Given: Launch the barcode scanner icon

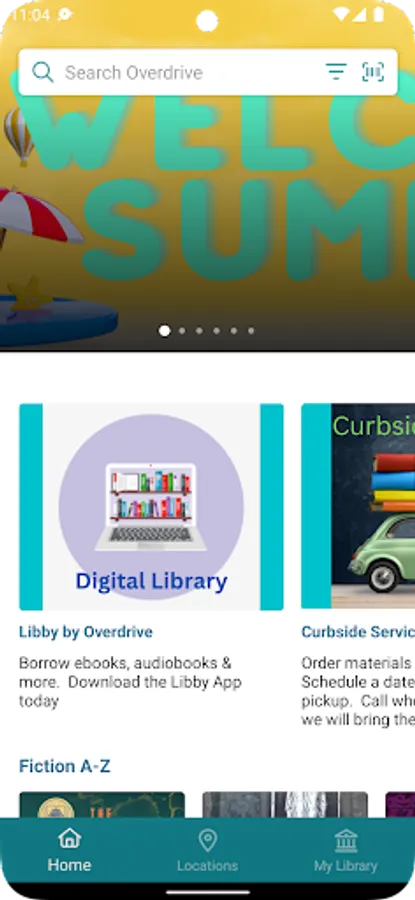Looking at the screenshot, I should coord(373,72).
